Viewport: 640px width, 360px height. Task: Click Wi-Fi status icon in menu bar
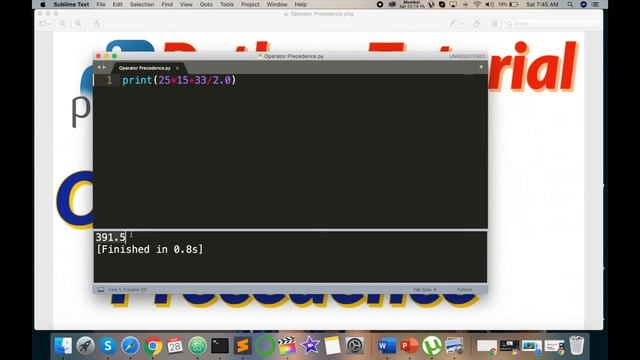point(477,4)
